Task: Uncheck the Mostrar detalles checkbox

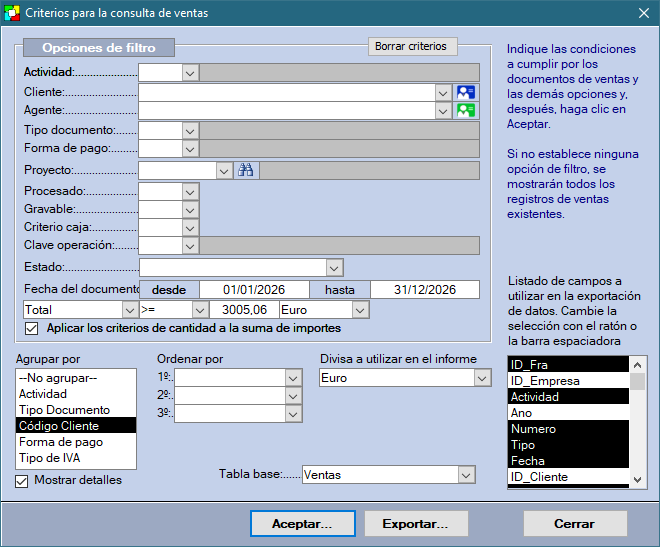Action: click(23, 481)
